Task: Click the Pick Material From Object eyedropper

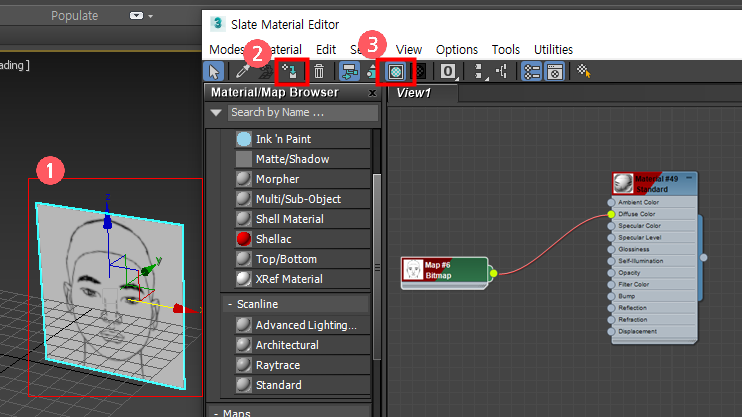Action: pos(242,71)
